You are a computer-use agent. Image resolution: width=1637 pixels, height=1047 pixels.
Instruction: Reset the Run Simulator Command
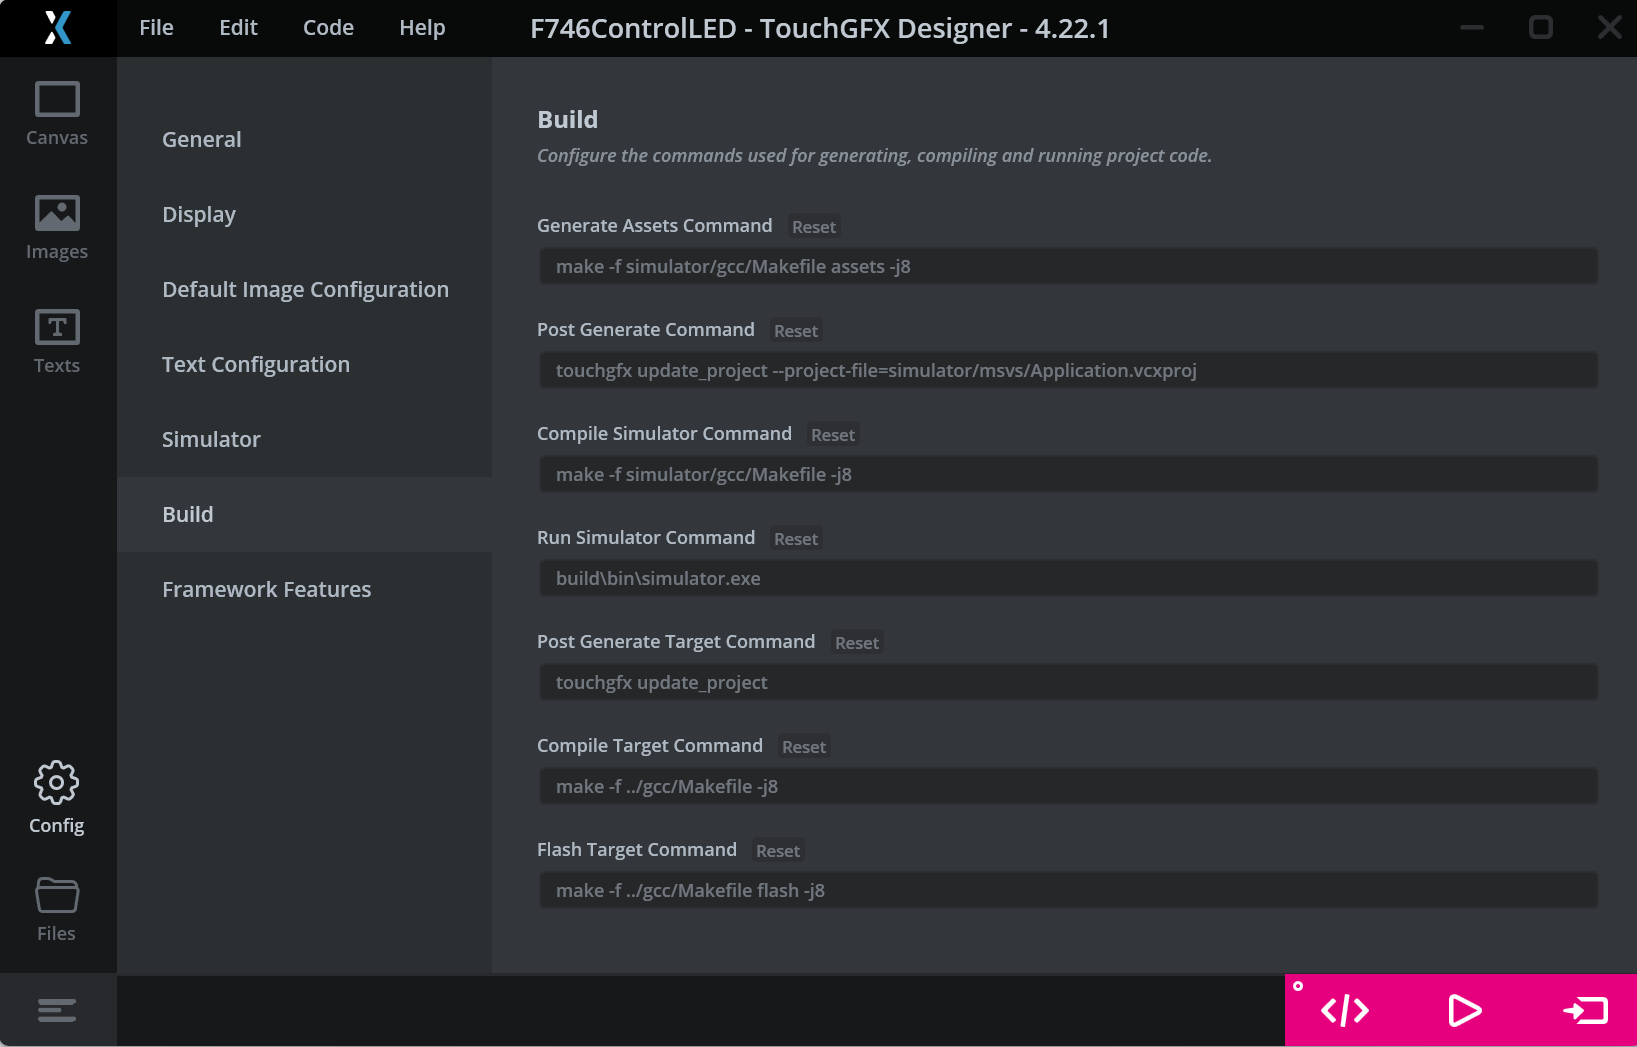[x=795, y=538]
